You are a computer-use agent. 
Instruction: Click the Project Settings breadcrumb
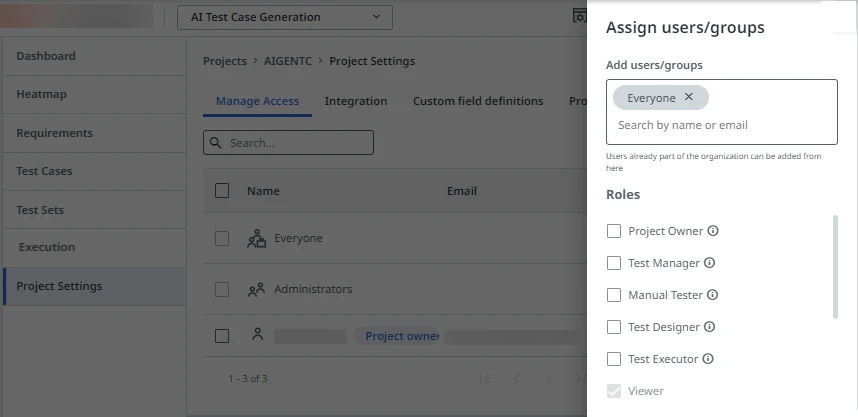[372, 61]
